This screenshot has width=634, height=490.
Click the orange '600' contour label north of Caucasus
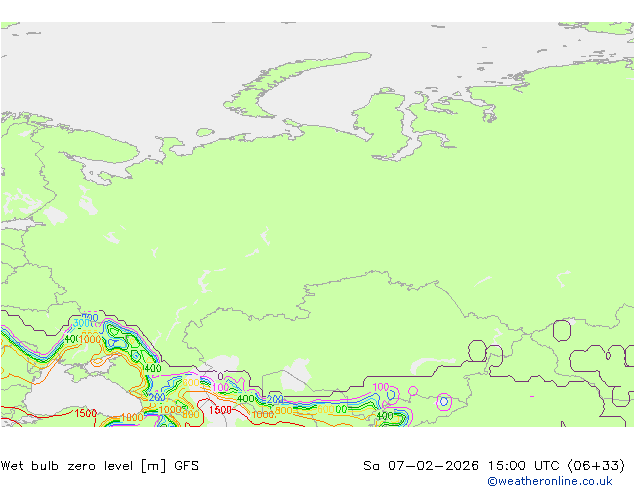coord(191,382)
